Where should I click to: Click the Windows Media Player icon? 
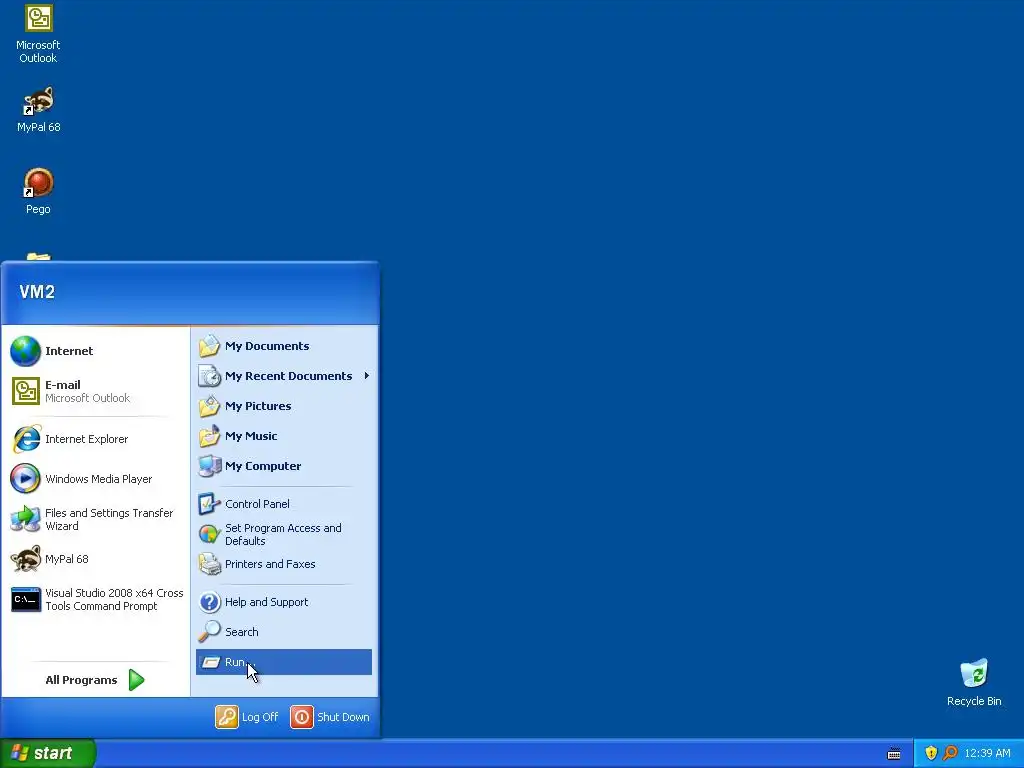coord(25,479)
